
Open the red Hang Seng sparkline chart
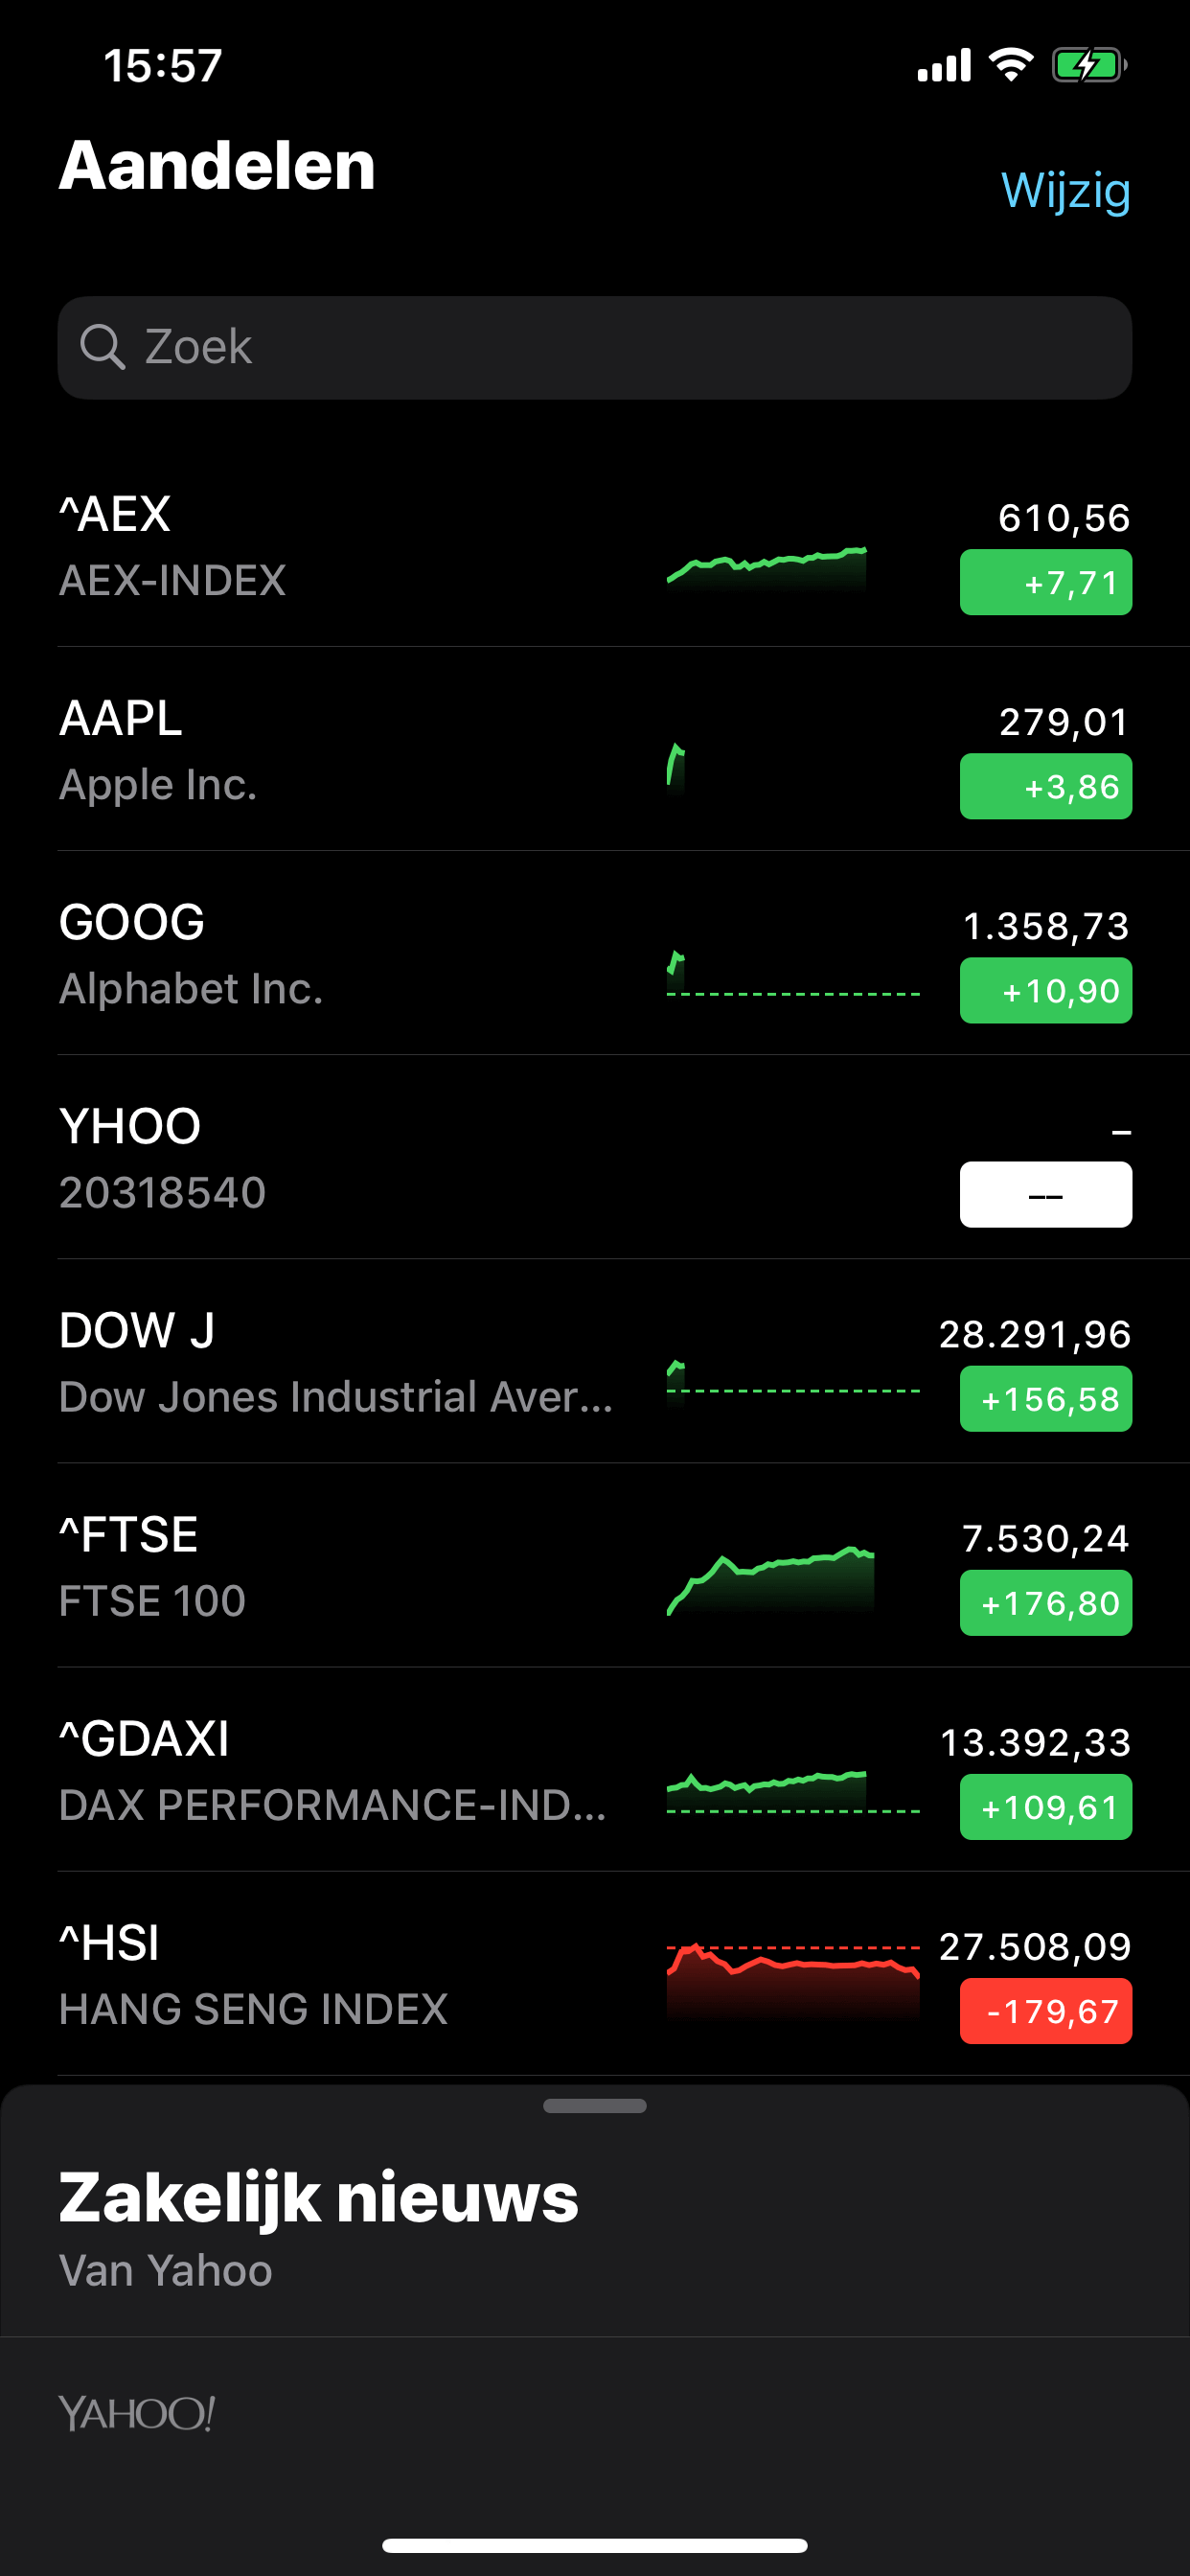pos(793,1980)
